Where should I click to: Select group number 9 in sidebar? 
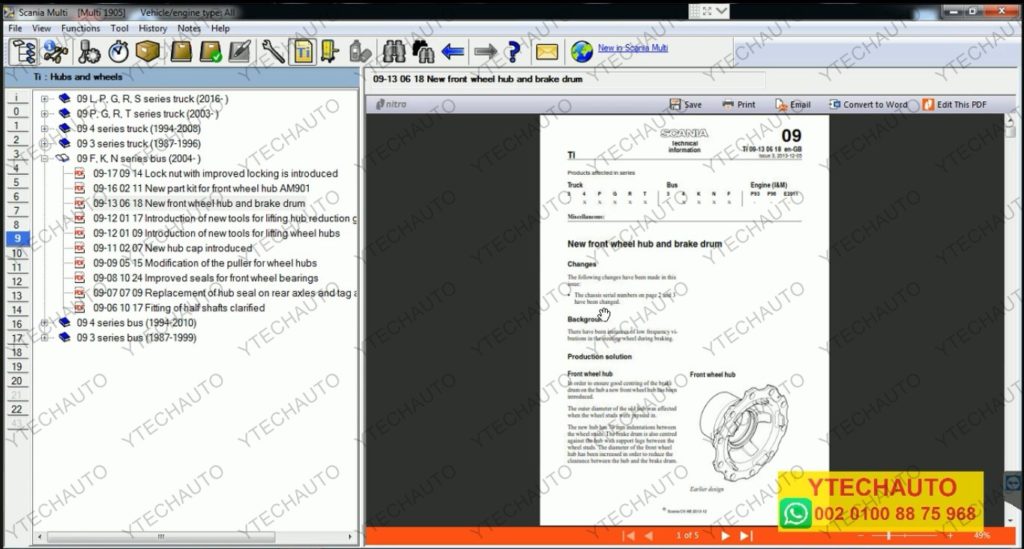coord(18,239)
